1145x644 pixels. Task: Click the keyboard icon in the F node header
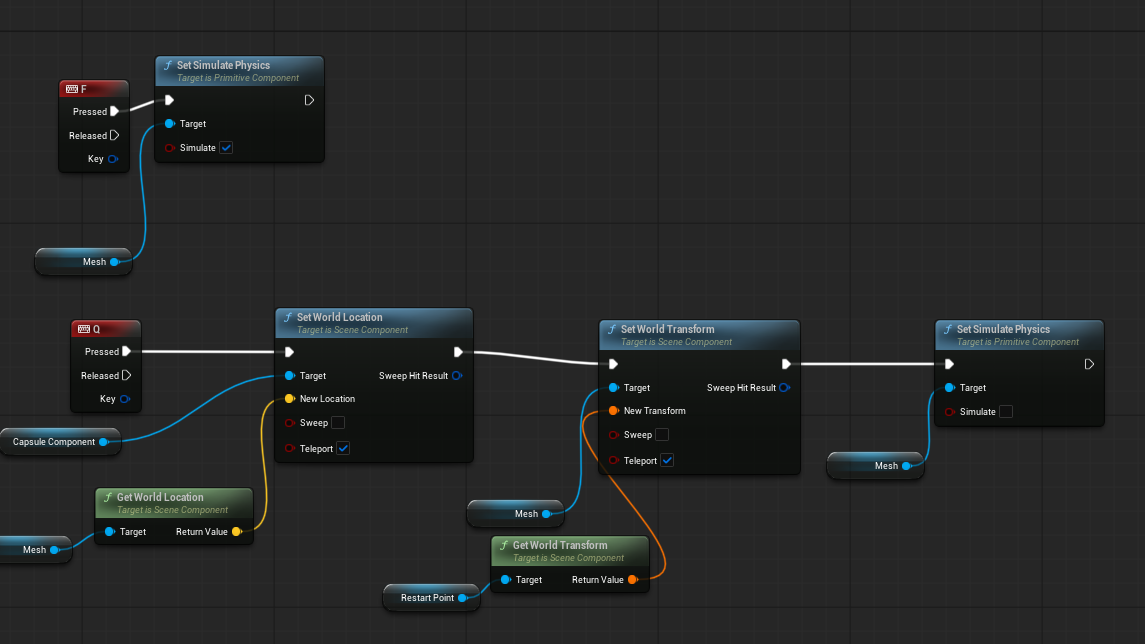point(72,89)
